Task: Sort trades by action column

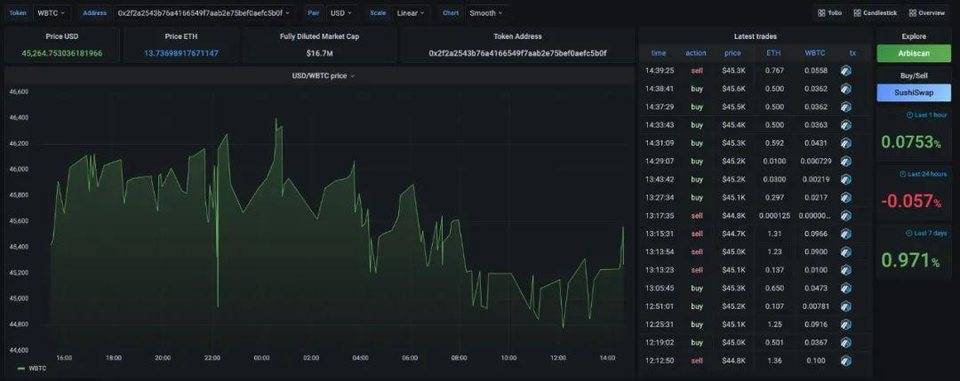Action: (x=696, y=53)
